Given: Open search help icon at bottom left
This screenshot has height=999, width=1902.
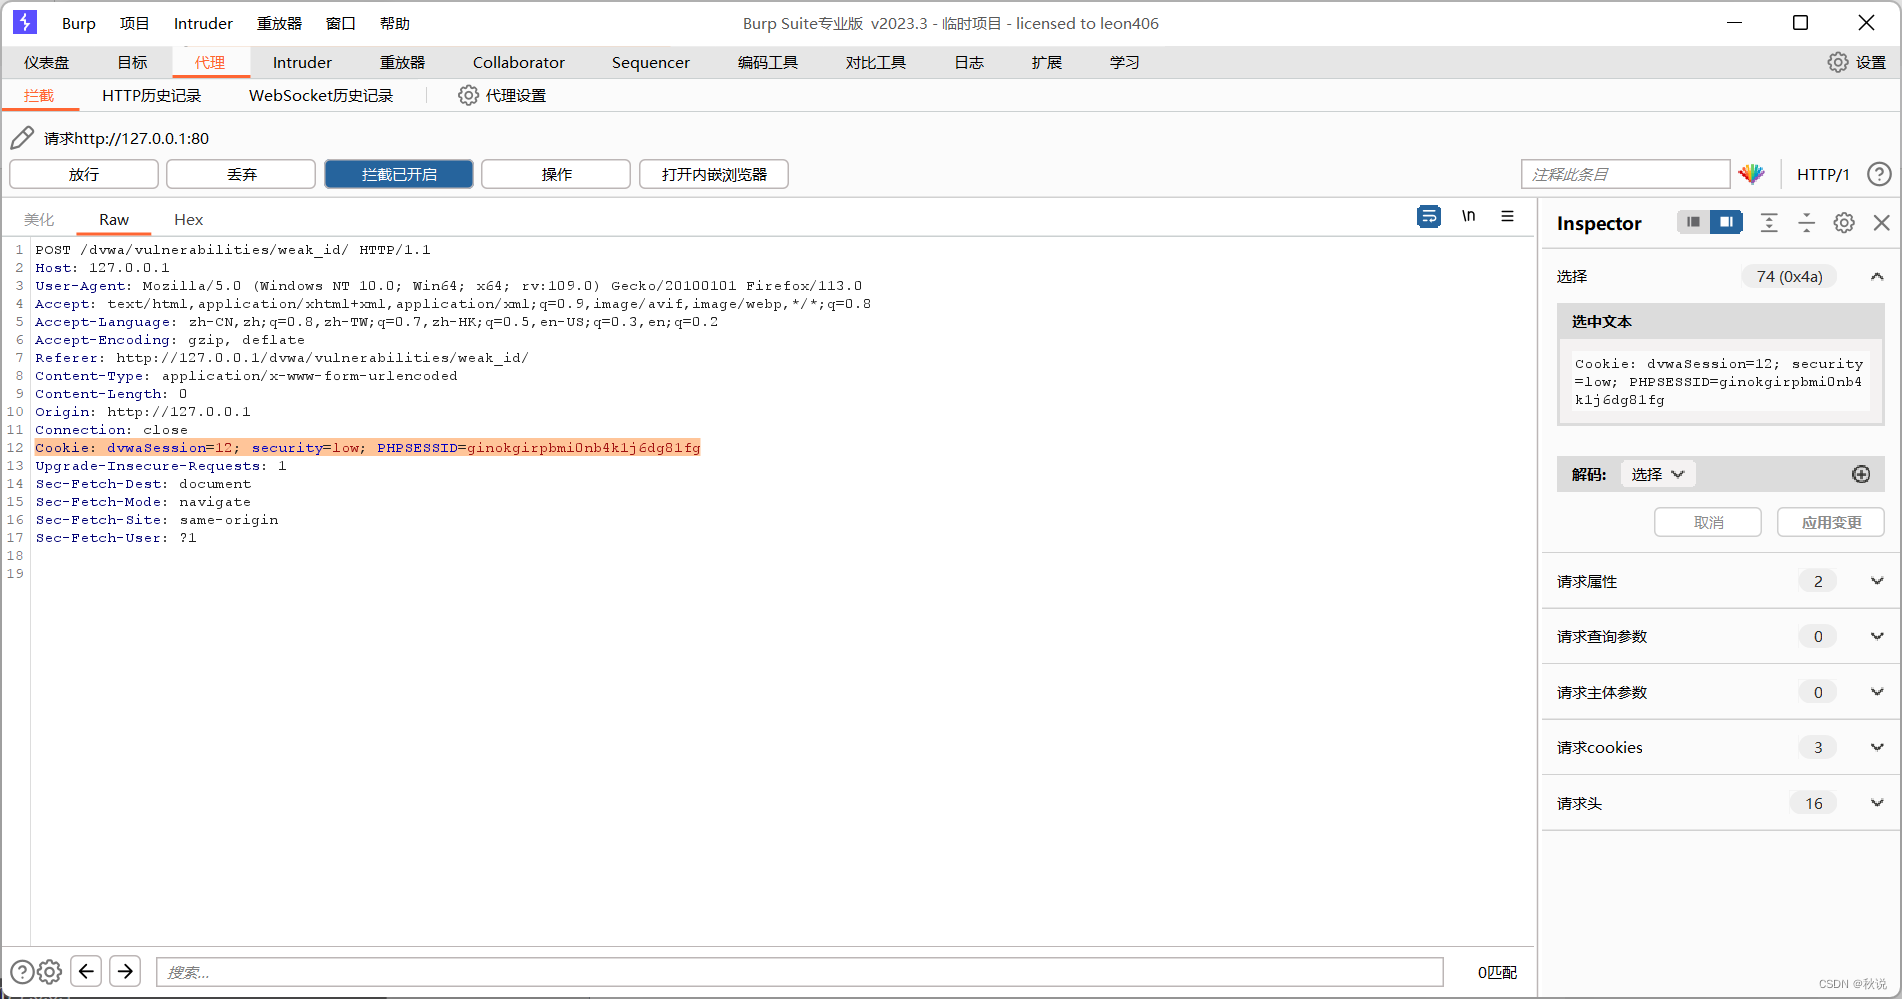Looking at the screenshot, I should [22, 971].
